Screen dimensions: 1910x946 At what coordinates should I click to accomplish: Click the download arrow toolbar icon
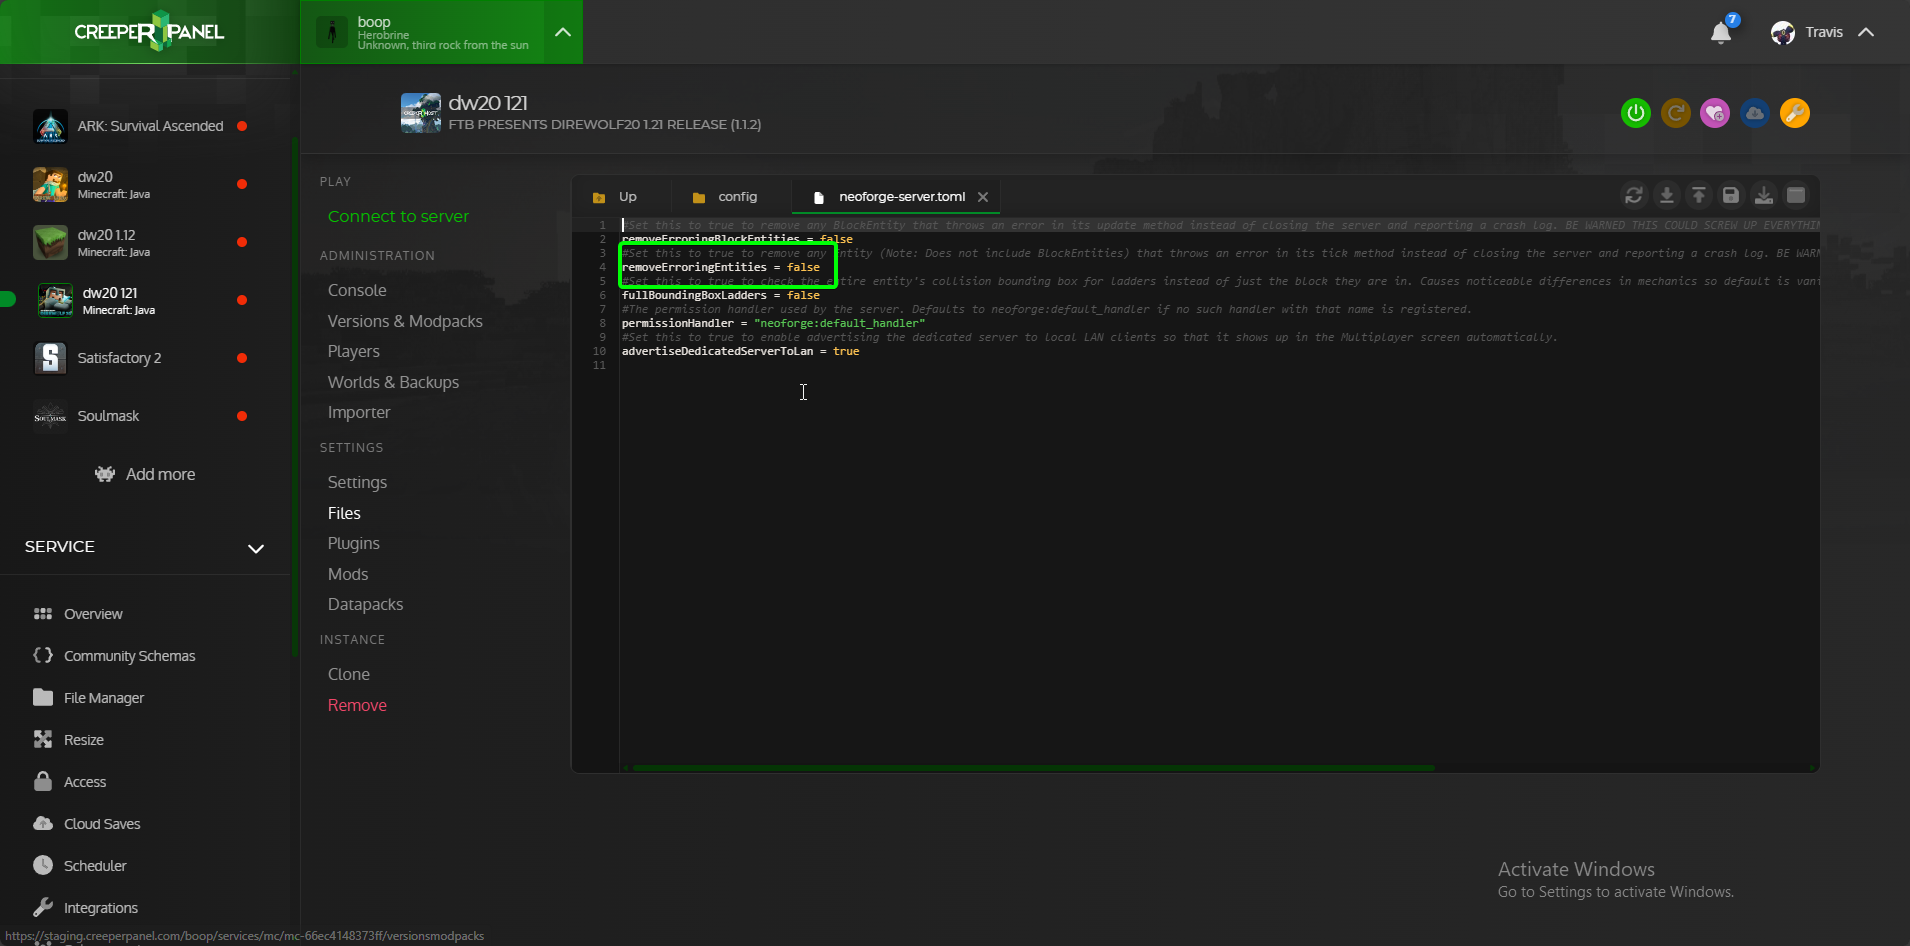click(x=1667, y=195)
